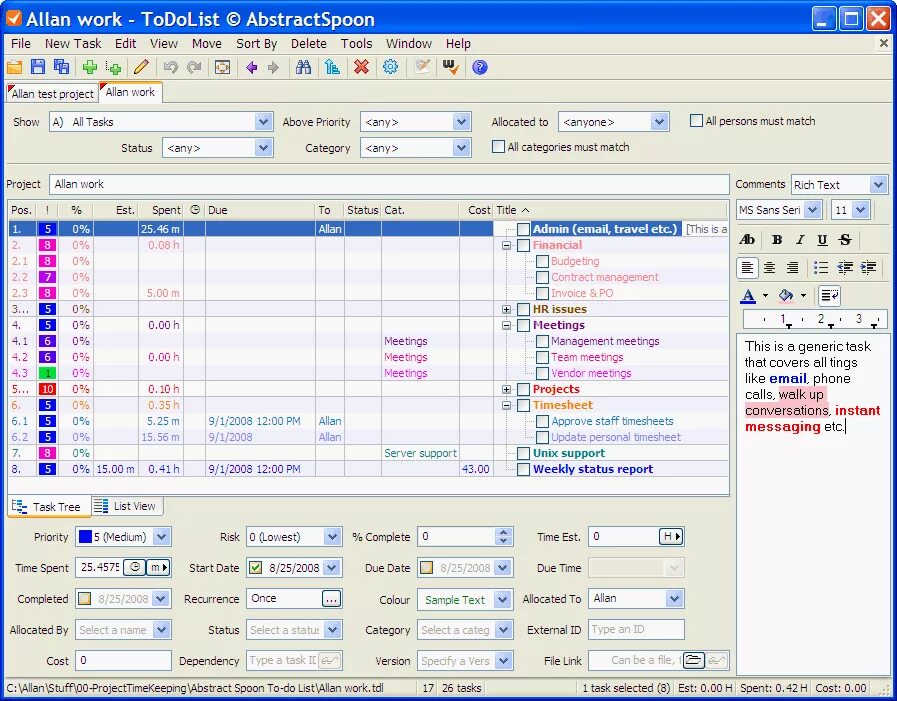897x701 pixels.
Task: Click the spell check W icon
Action: 451,67
